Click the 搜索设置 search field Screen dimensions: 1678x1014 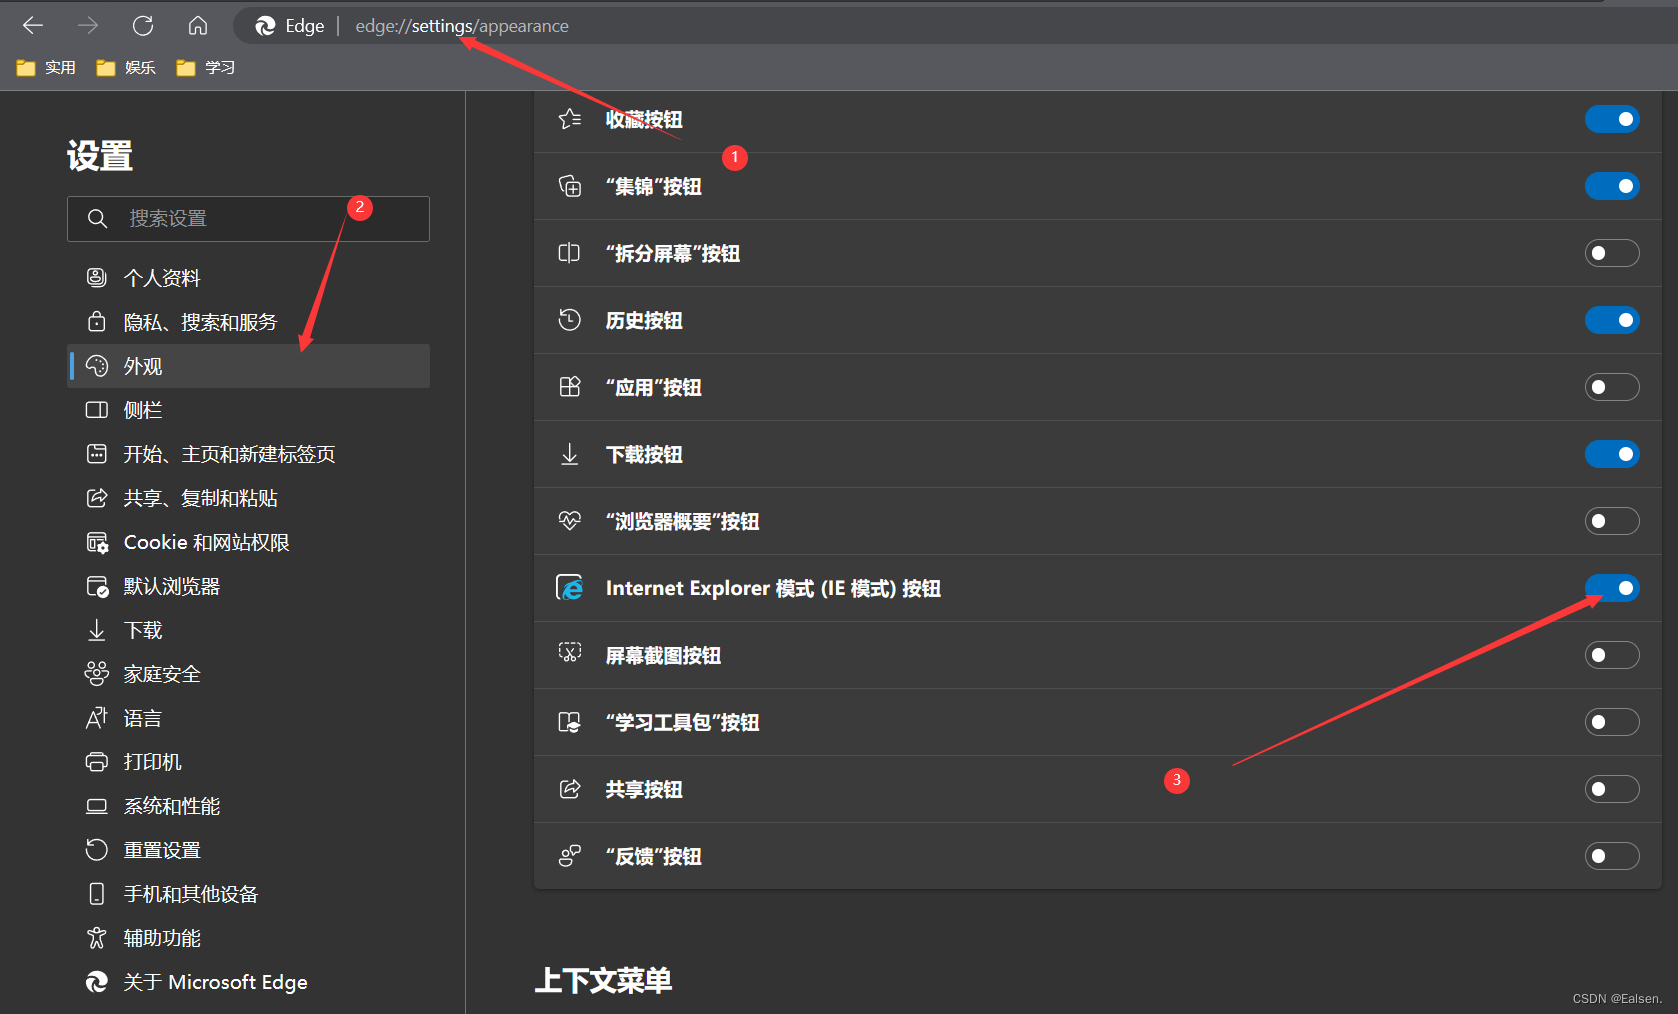(x=249, y=218)
